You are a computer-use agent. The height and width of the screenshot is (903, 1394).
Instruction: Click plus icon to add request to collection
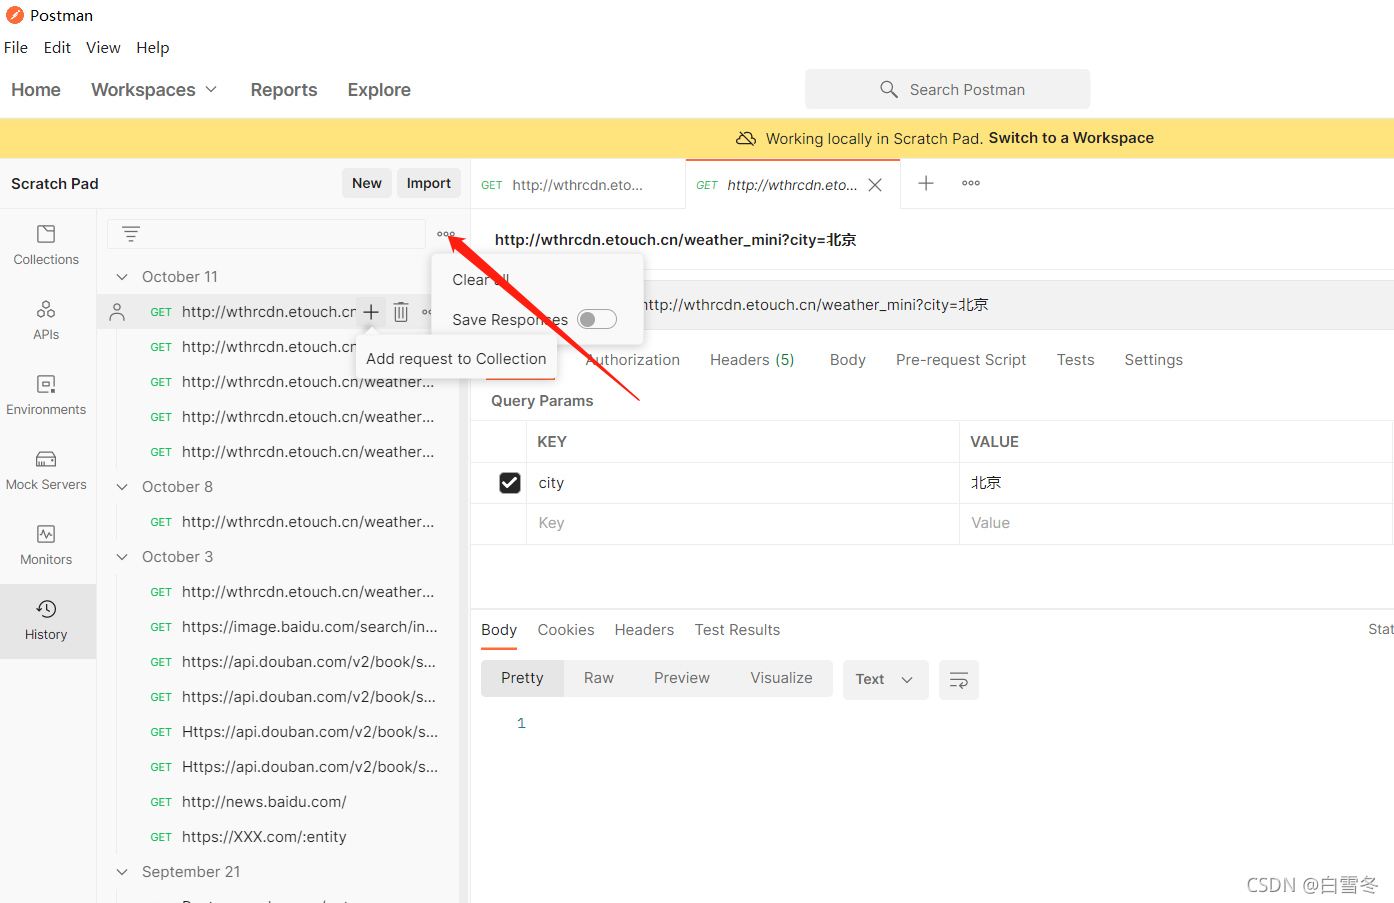click(x=371, y=312)
